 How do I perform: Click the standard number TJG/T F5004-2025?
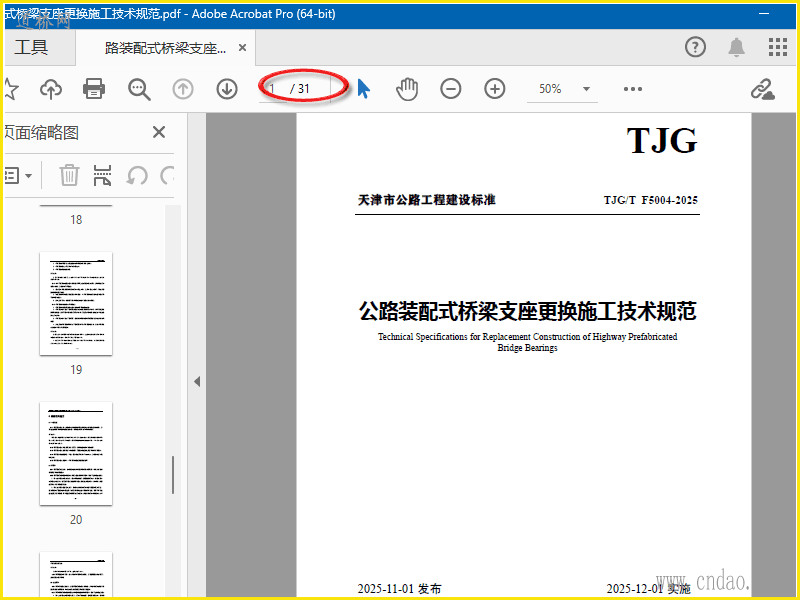(651, 200)
